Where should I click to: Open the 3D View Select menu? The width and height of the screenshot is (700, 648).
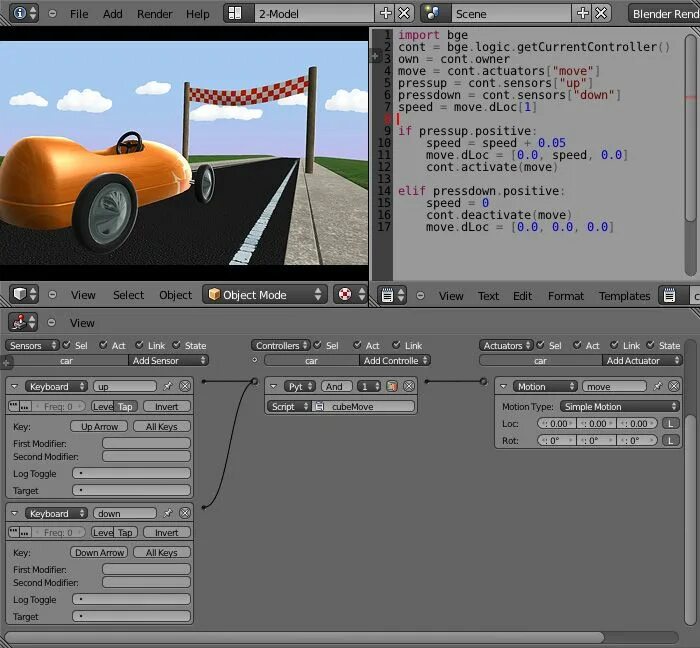click(x=129, y=295)
